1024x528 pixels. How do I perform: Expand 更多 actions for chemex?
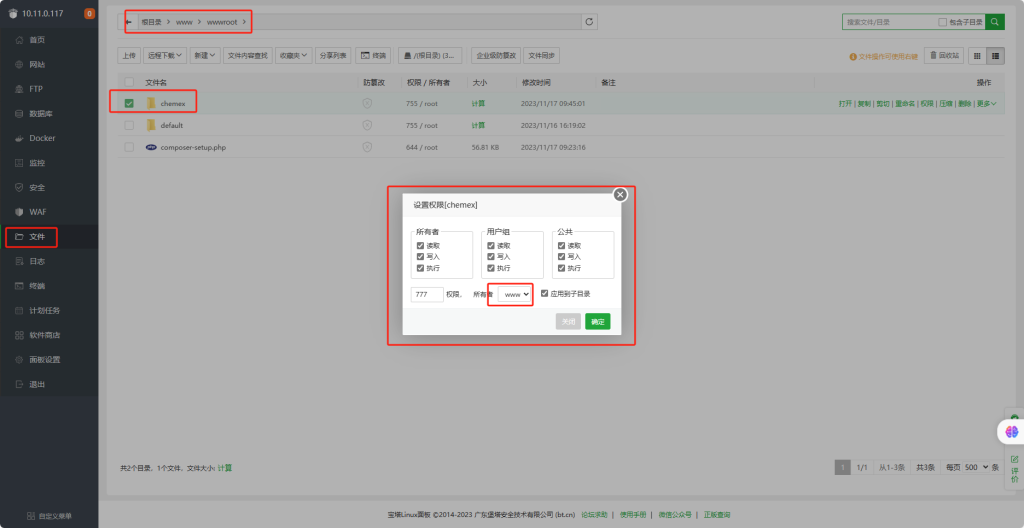[986, 104]
